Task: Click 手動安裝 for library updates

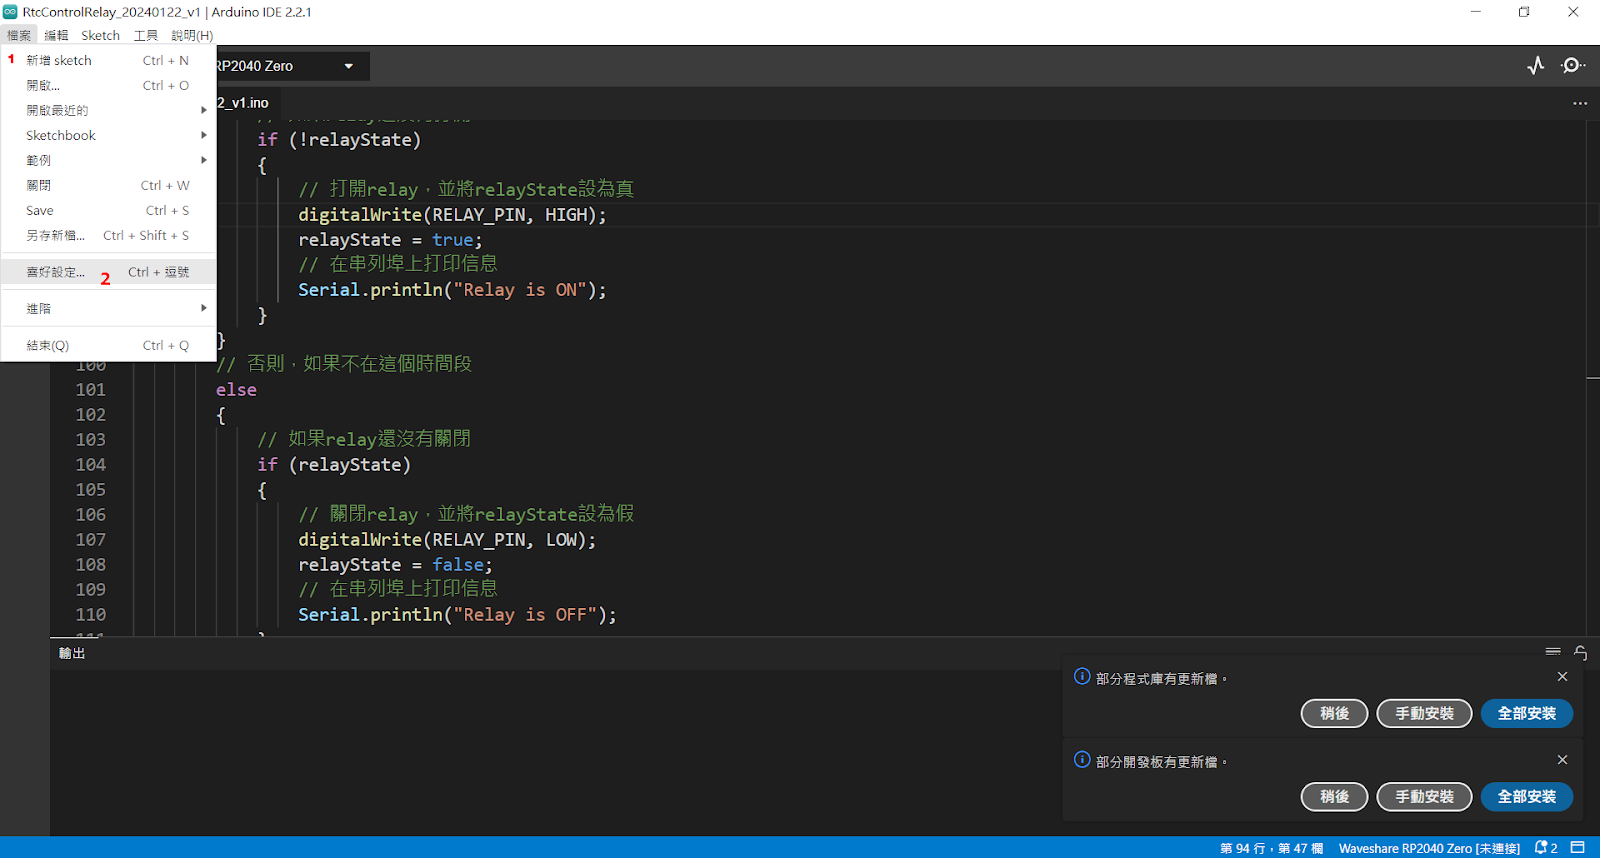Action: coord(1424,713)
